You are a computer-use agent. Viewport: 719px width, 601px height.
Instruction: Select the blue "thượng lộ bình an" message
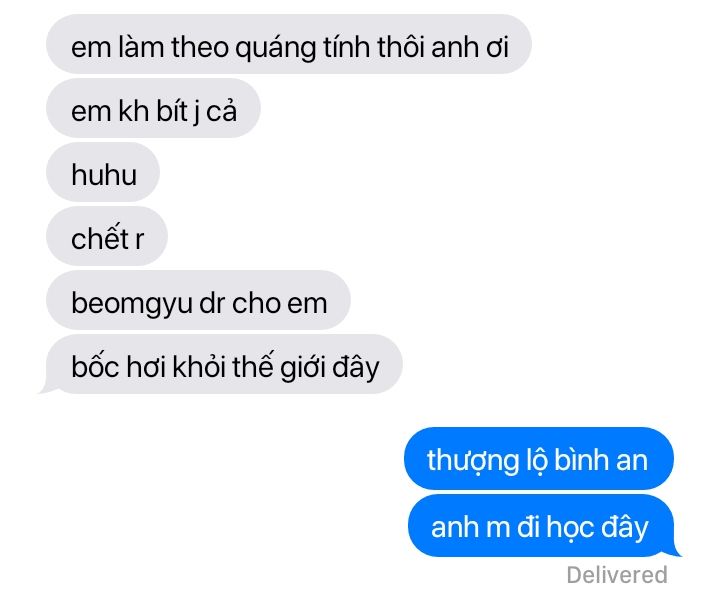(x=539, y=458)
